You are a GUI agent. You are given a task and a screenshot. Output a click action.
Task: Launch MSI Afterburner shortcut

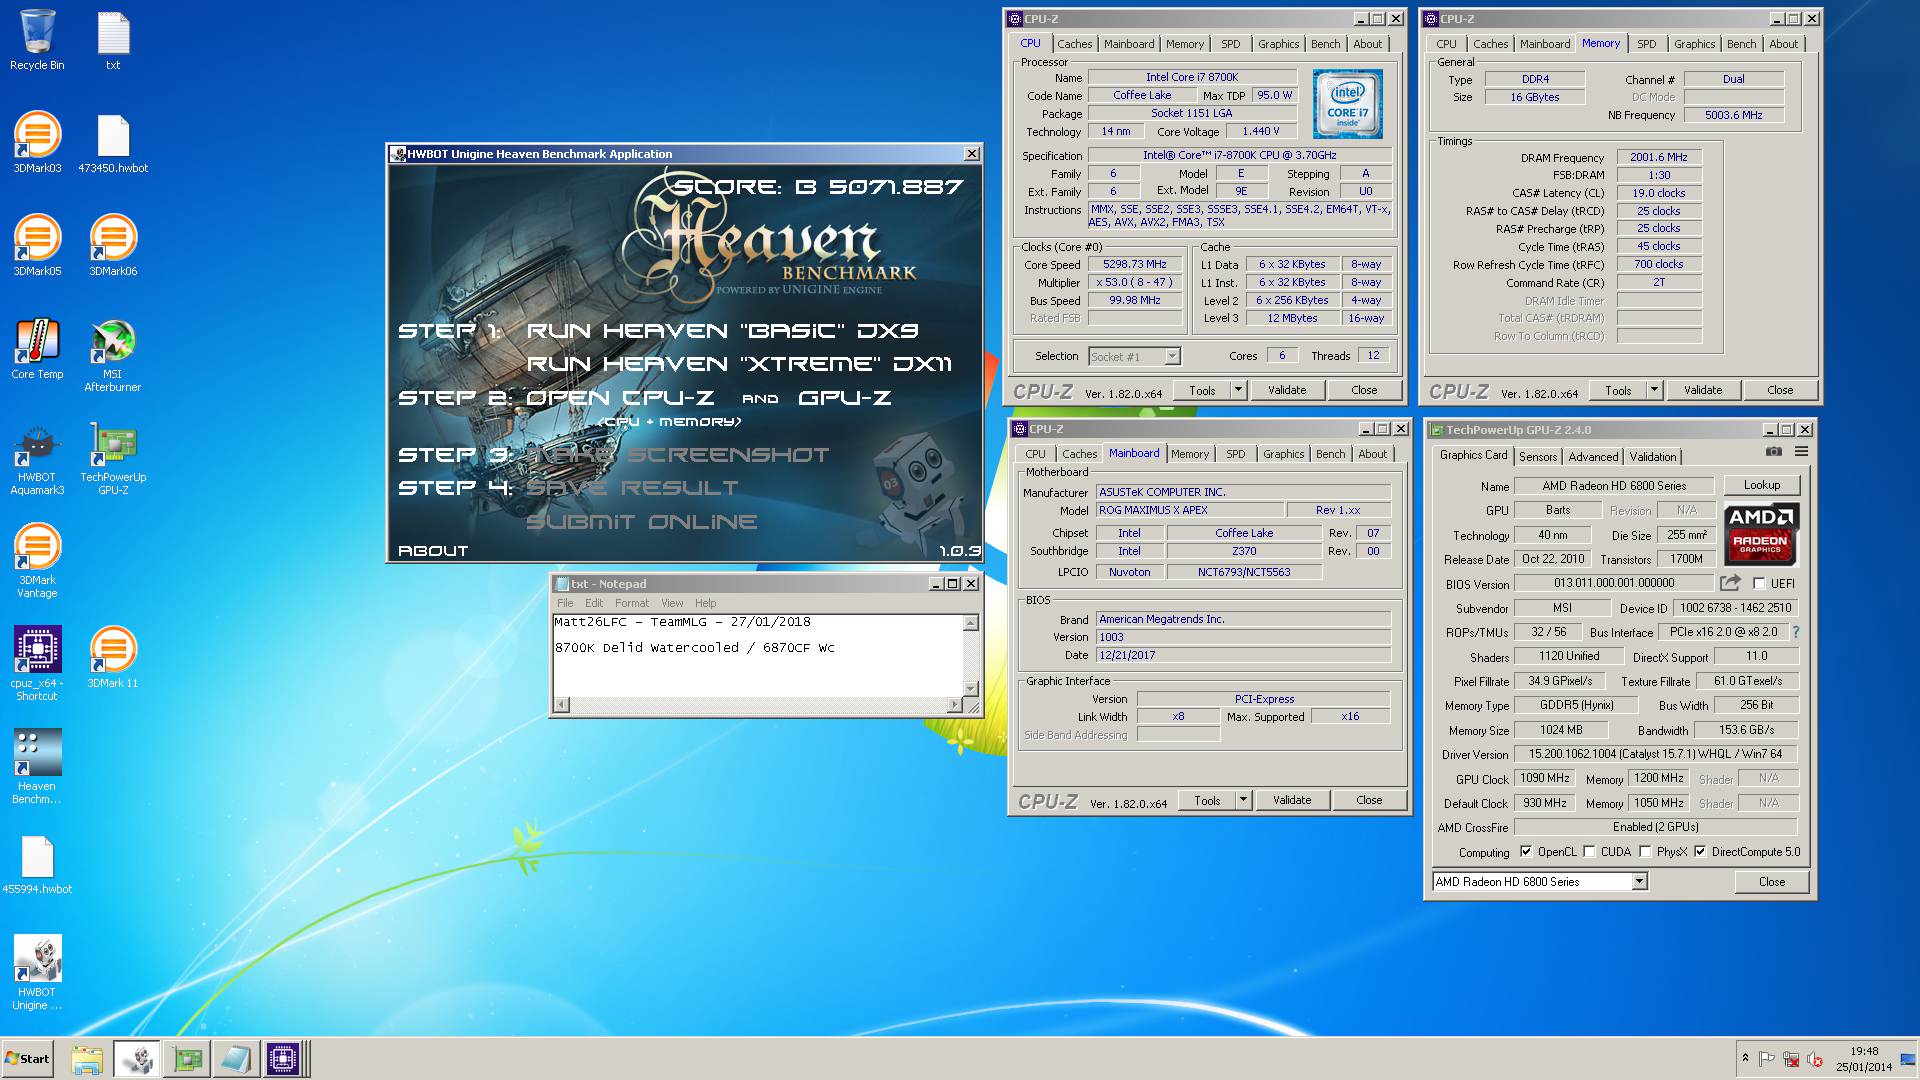pos(113,355)
